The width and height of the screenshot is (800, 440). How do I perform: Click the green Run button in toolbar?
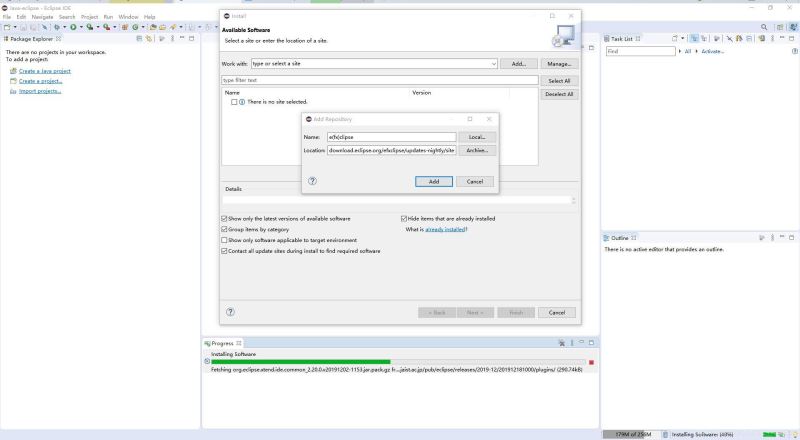73,27
